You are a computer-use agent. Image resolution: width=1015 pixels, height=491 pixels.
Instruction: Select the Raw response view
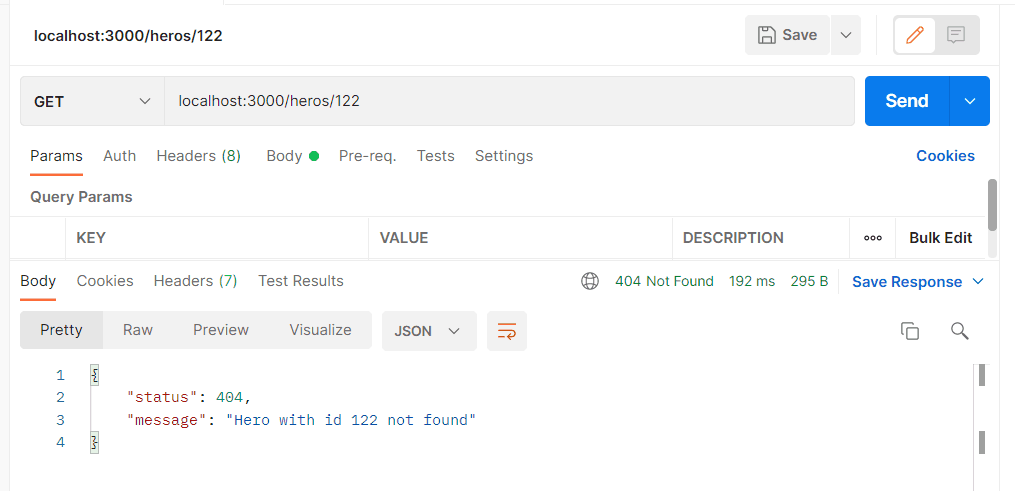point(138,330)
